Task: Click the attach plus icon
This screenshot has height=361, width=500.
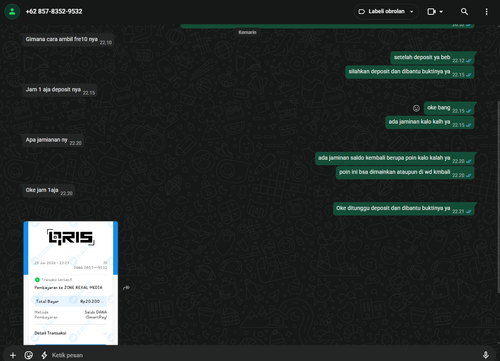Action: click(x=13, y=355)
